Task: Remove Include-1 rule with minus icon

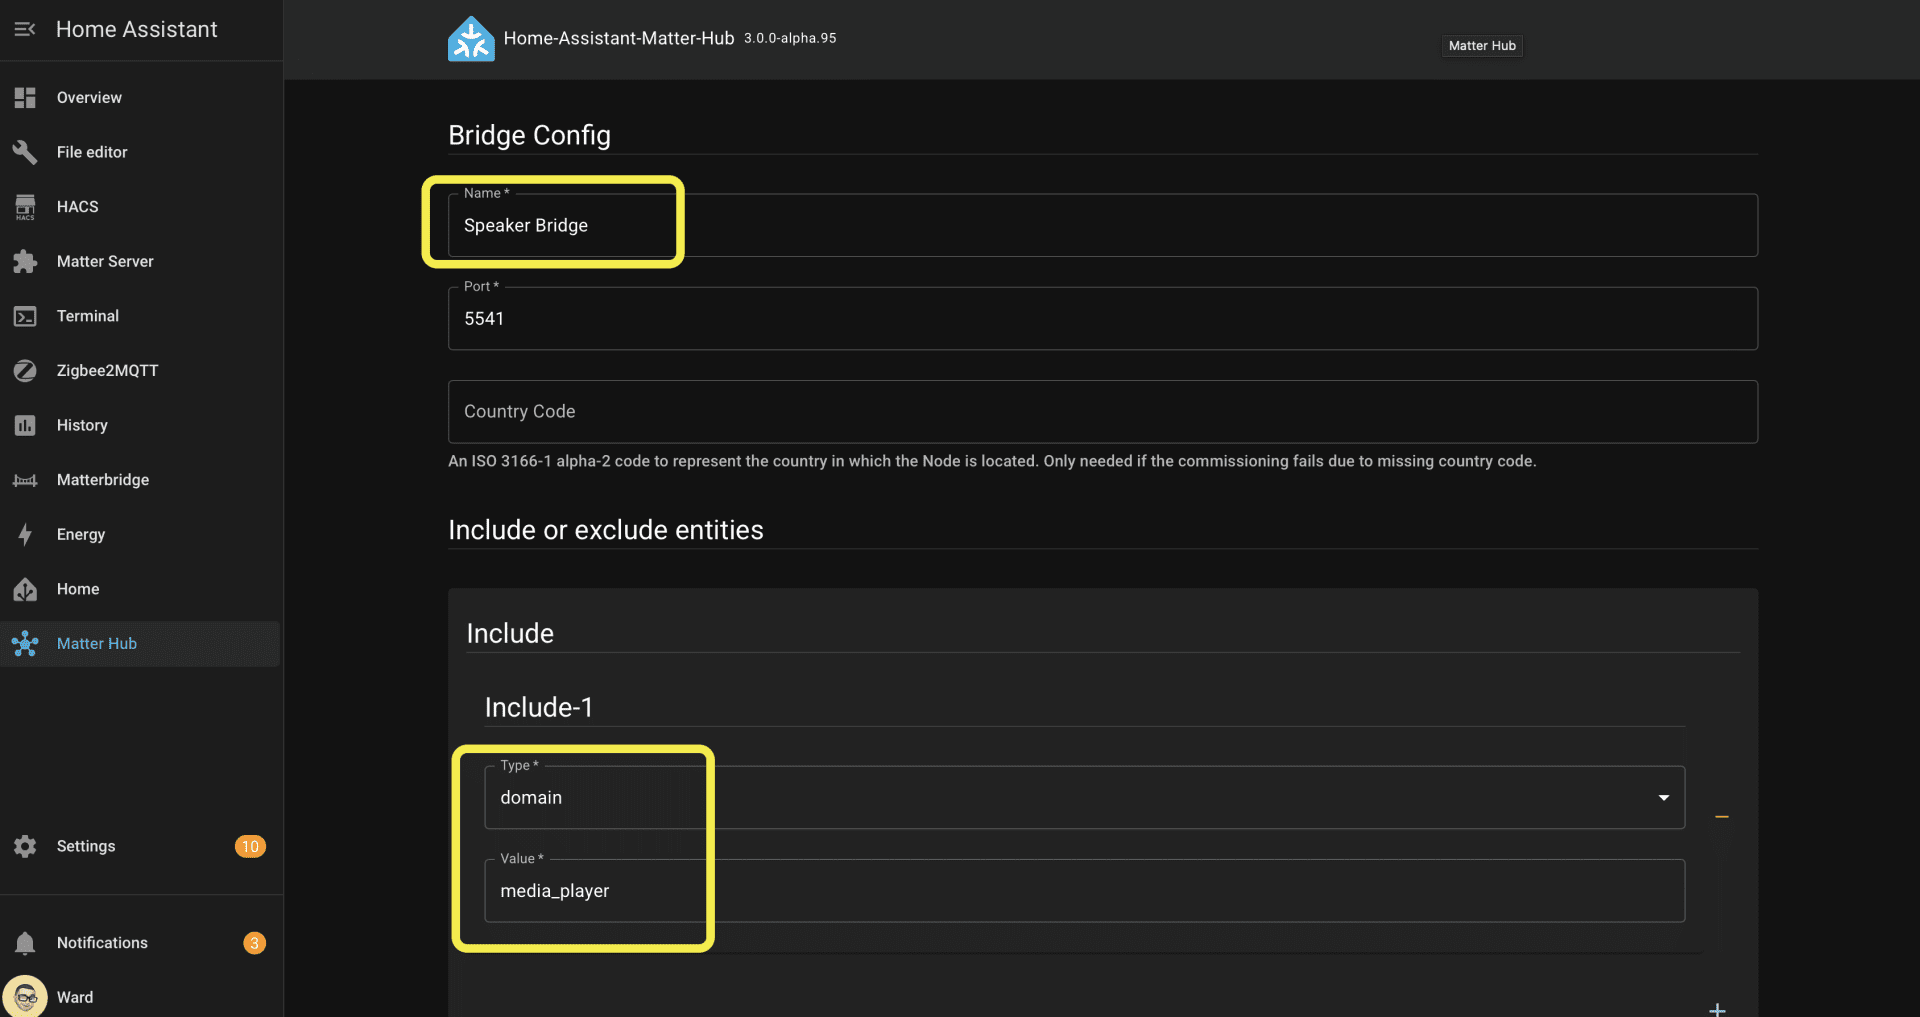Action: [1721, 817]
